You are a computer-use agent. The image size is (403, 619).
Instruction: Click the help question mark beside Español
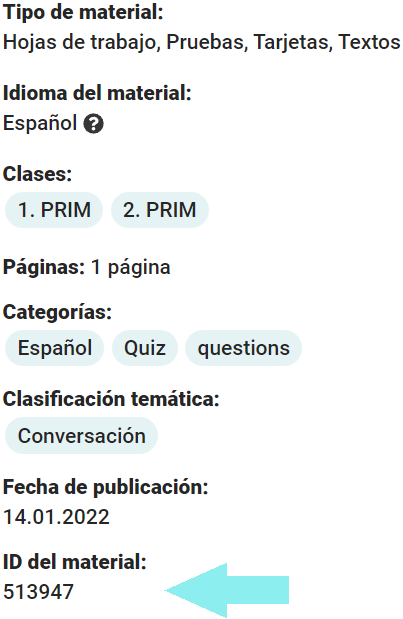94,124
